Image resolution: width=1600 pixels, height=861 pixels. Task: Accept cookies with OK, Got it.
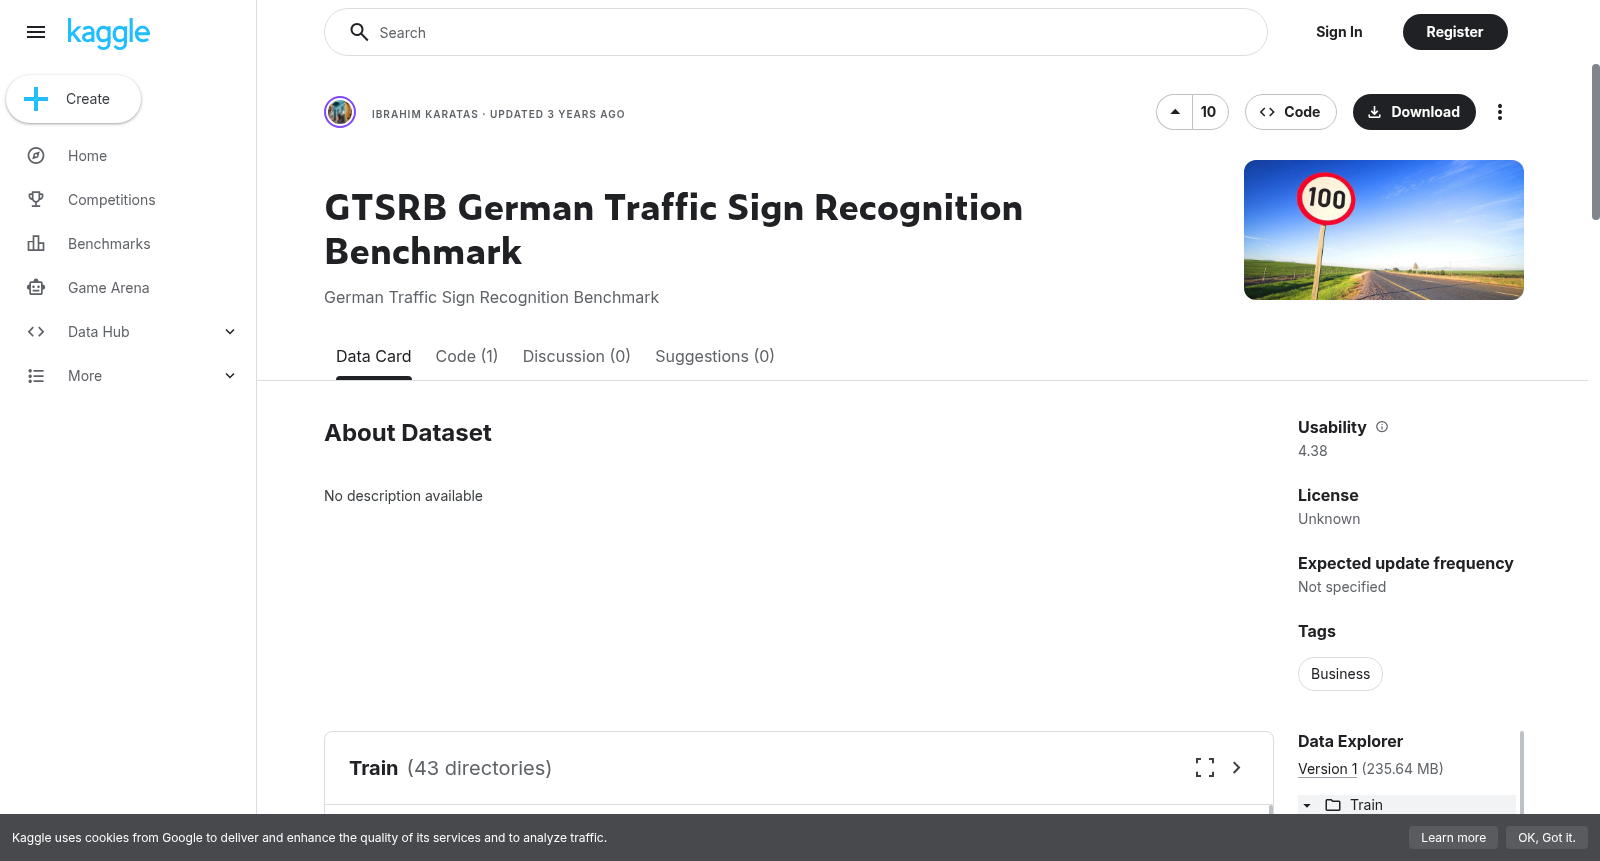[x=1546, y=838]
